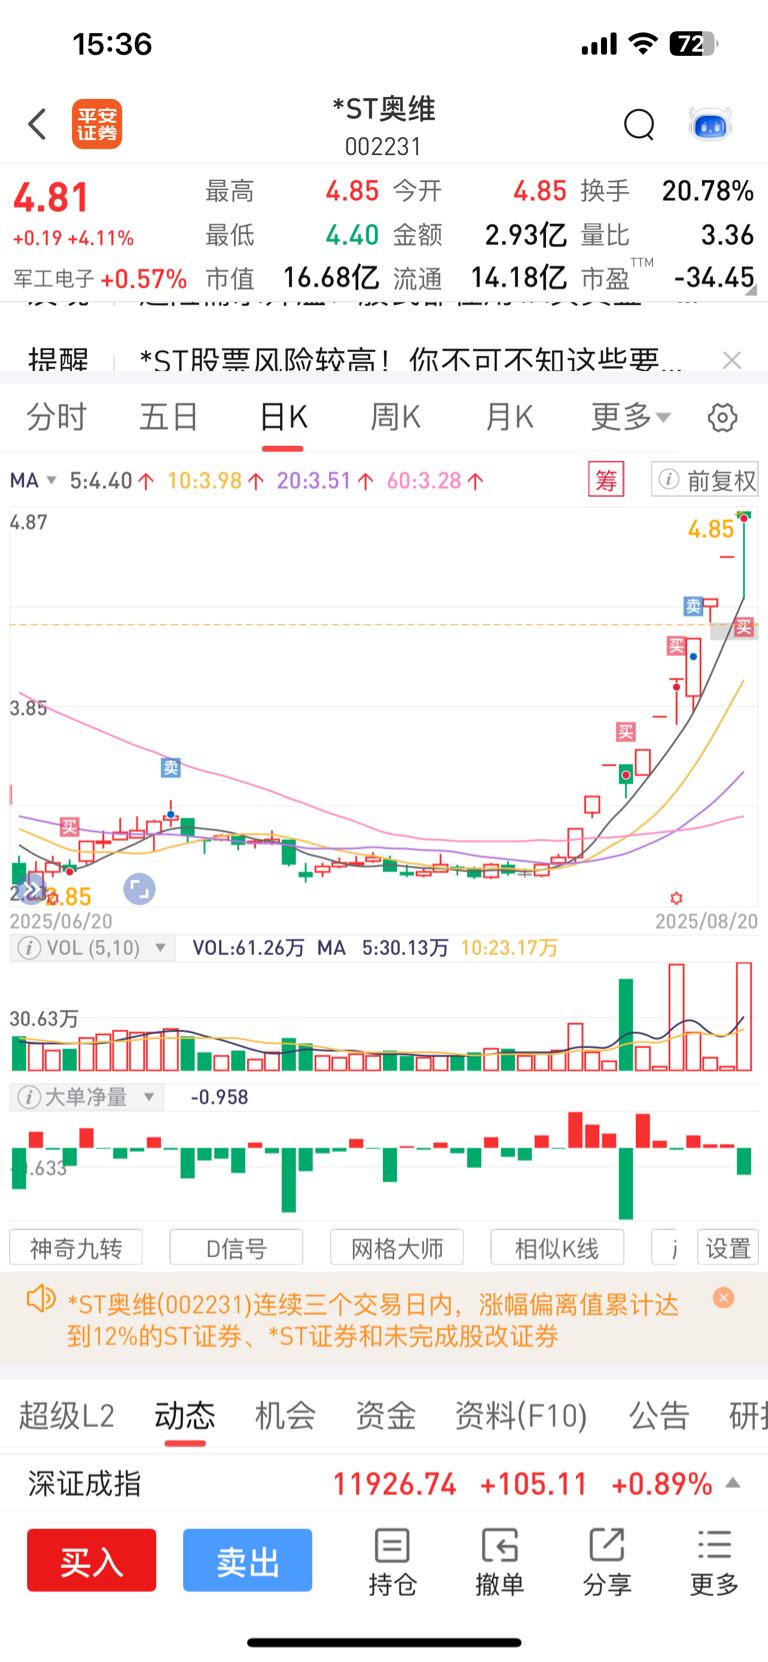Open the 大单净量 indicator dropdown

coord(149,1097)
